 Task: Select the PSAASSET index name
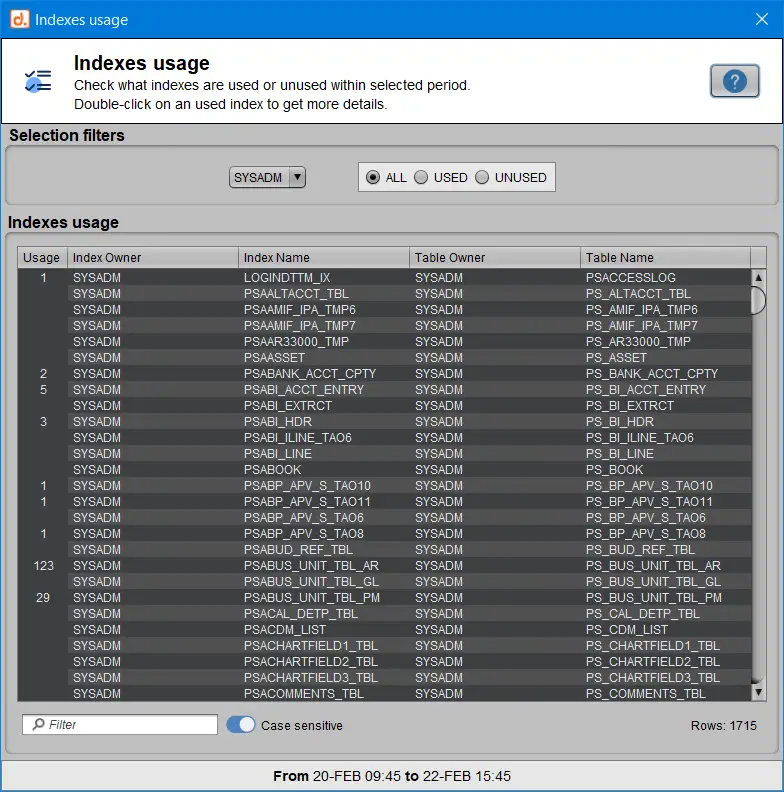point(274,358)
